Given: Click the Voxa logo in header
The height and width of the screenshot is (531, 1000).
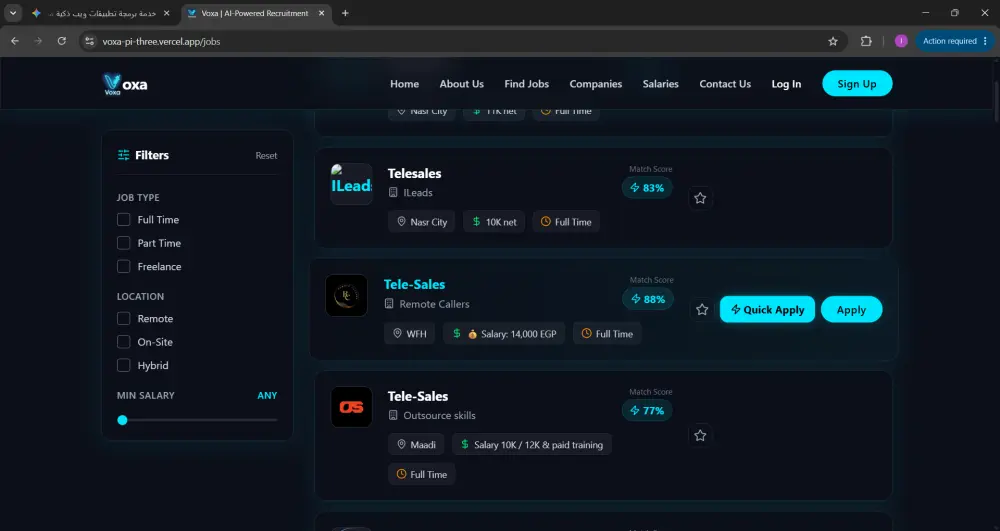Looking at the screenshot, I should tap(124, 84).
